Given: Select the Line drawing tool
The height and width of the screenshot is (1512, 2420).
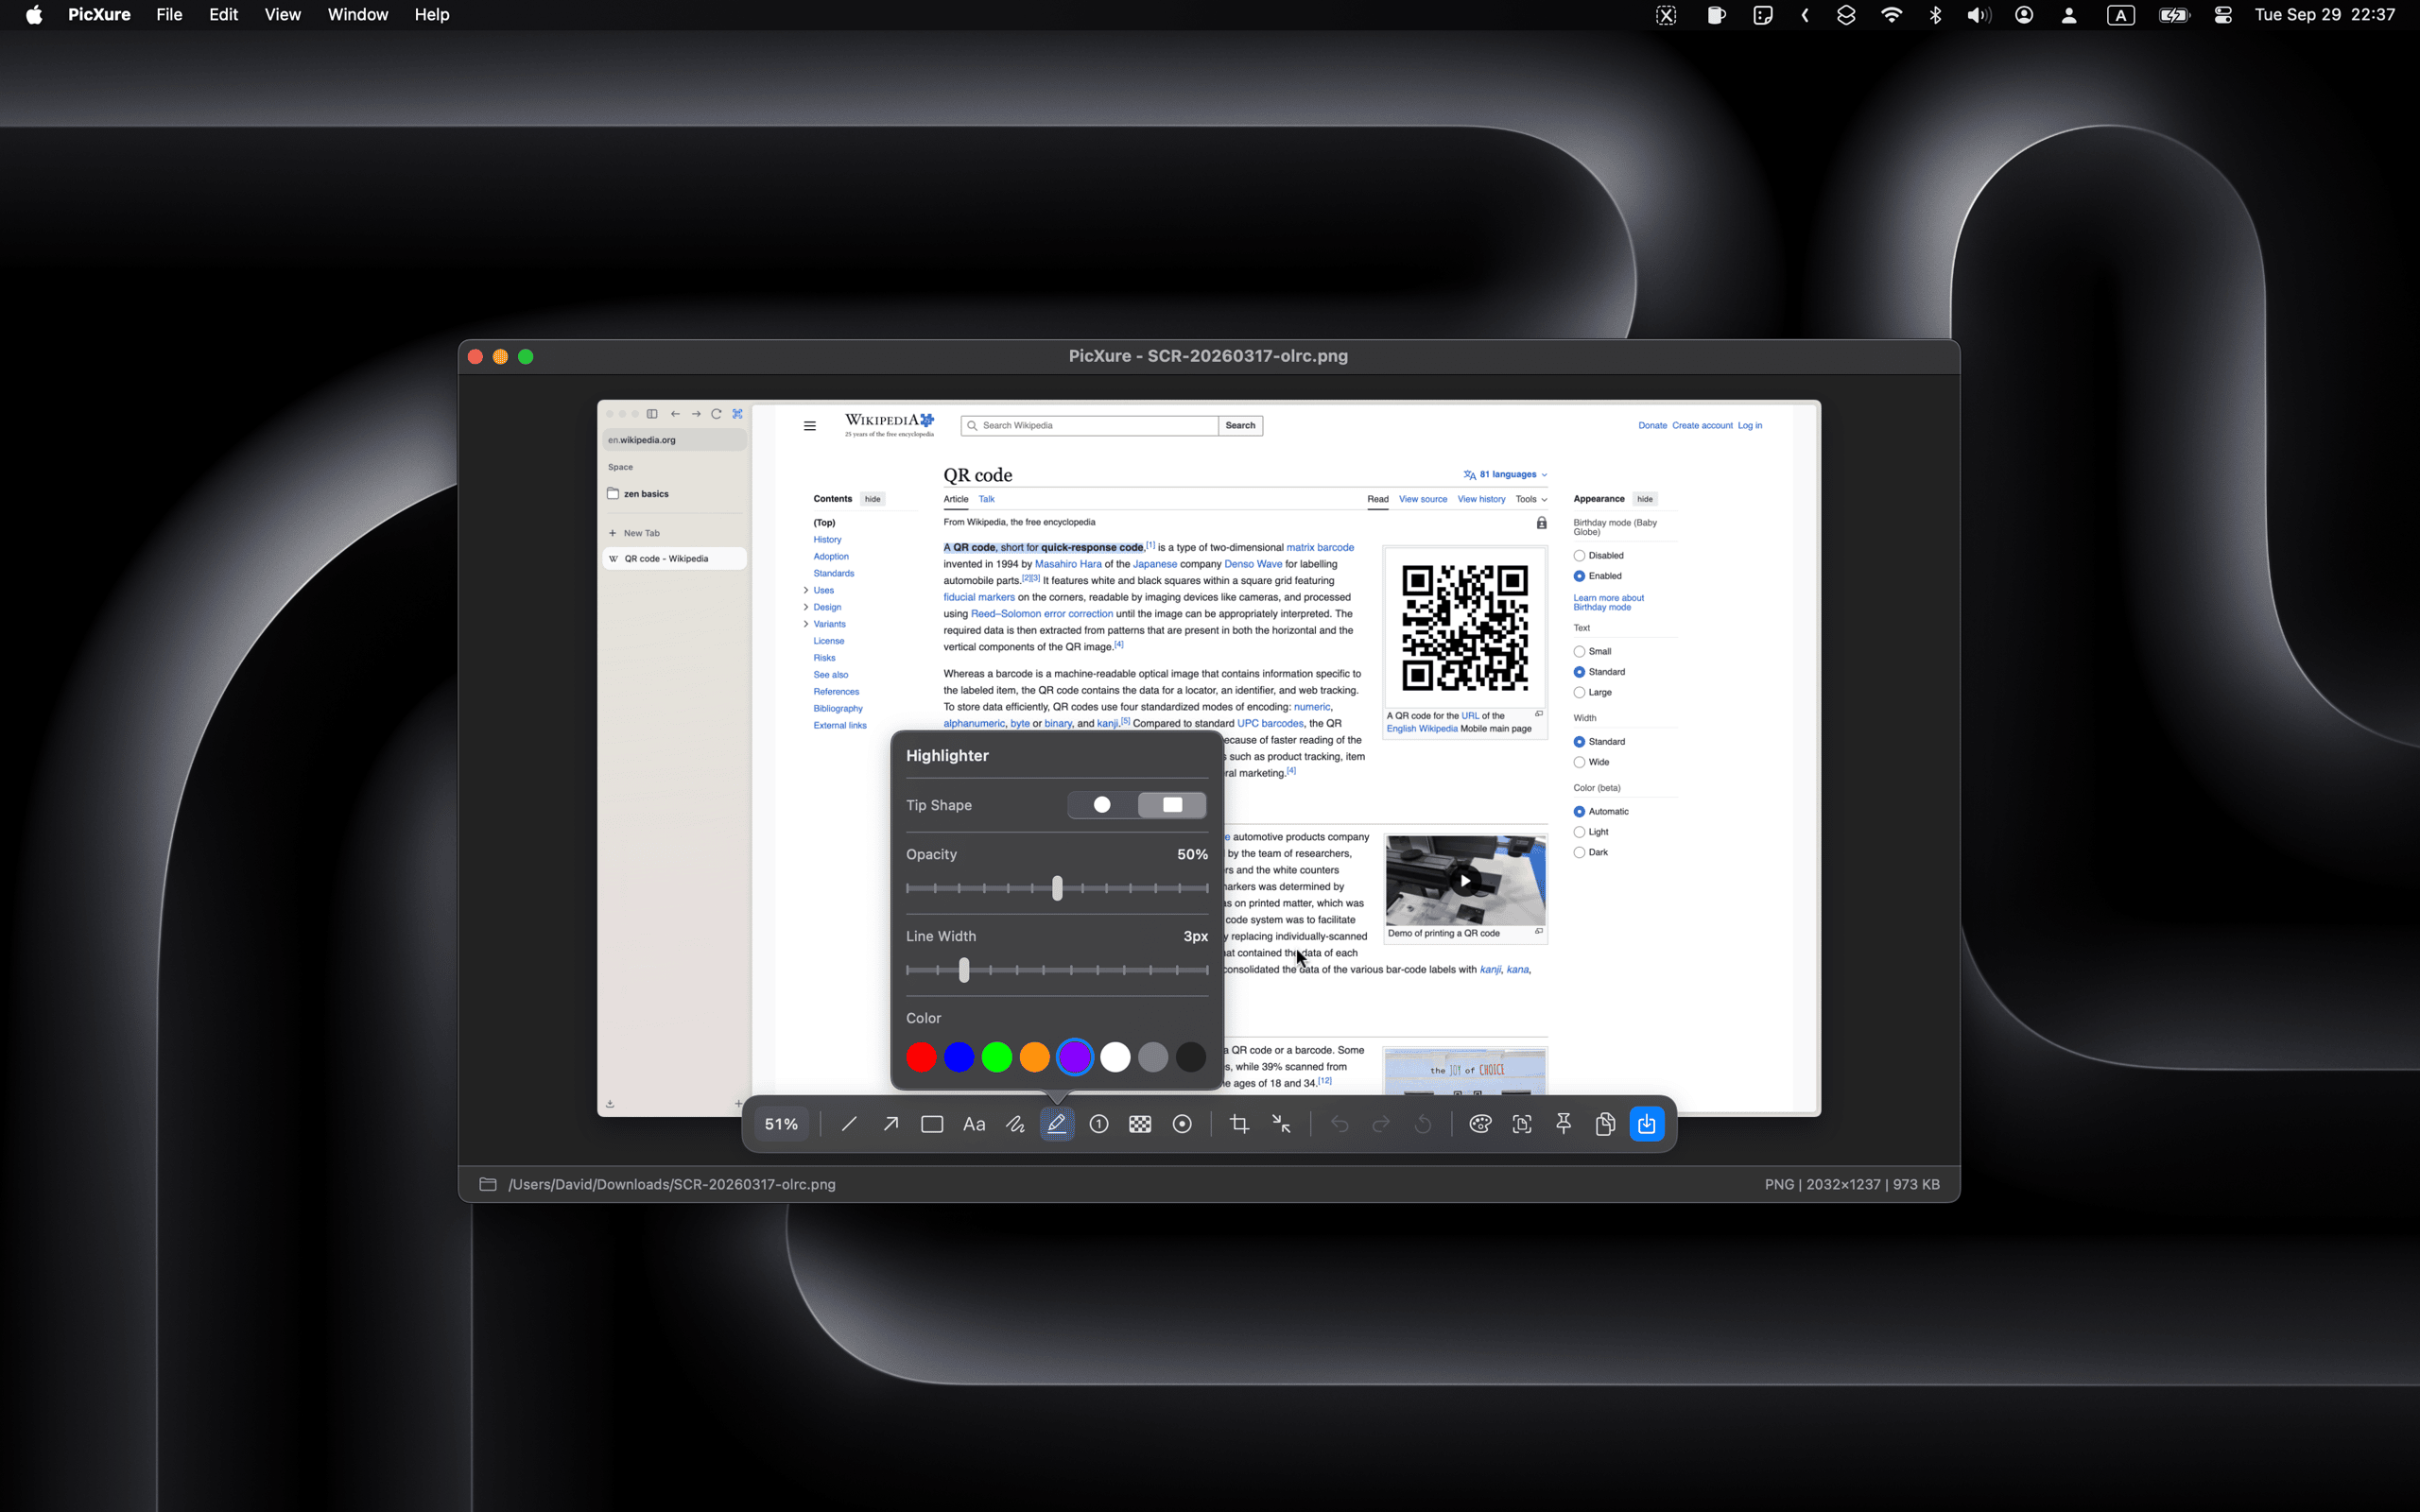Looking at the screenshot, I should tap(849, 1124).
